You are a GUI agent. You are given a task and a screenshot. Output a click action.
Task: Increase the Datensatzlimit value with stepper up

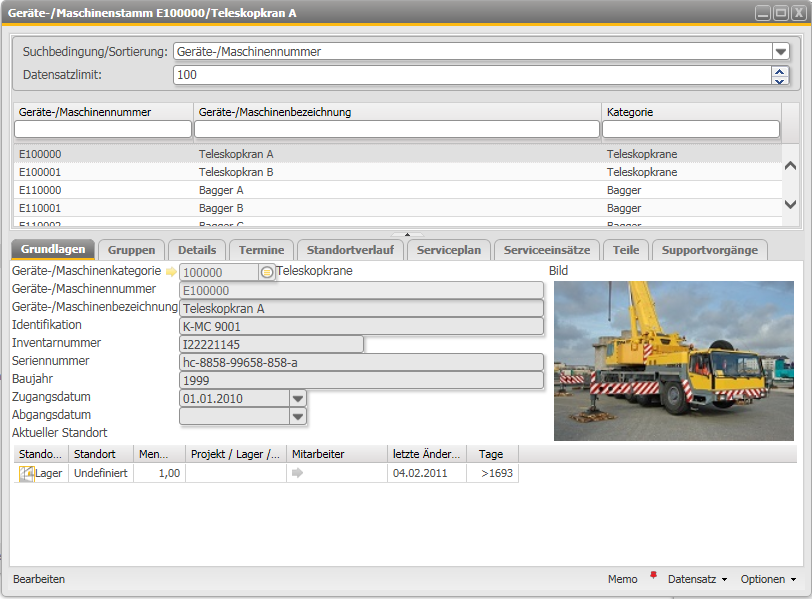click(780, 70)
